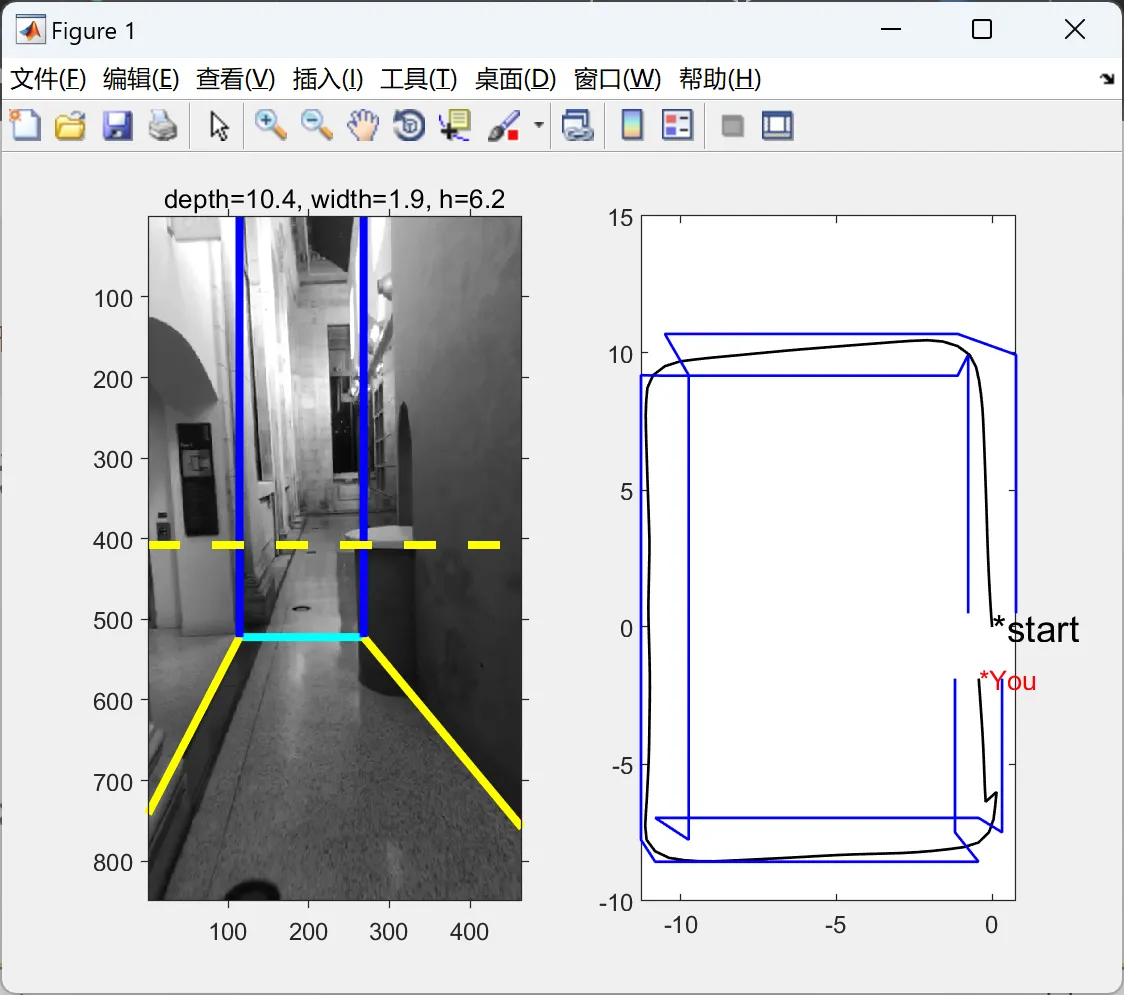Hide plot tools using the toolbar button

pyautogui.click(x=733, y=126)
